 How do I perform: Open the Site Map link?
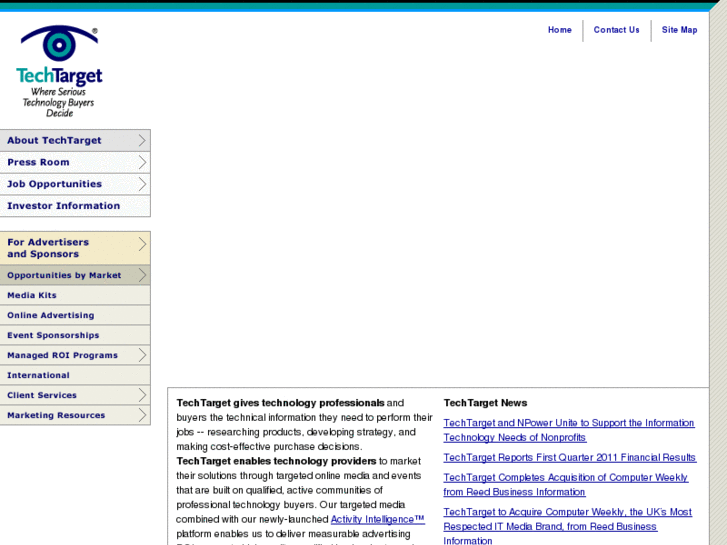(679, 30)
